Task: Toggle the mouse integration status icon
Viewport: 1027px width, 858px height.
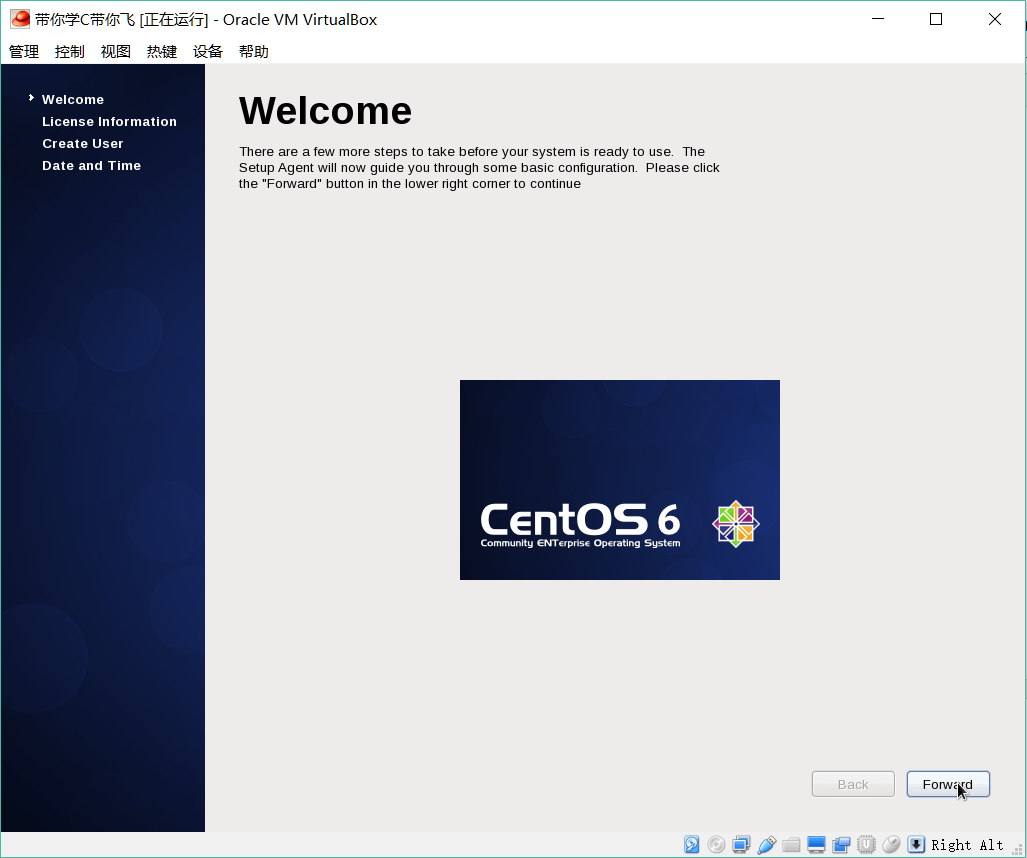Action: click(x=891, y=845)
